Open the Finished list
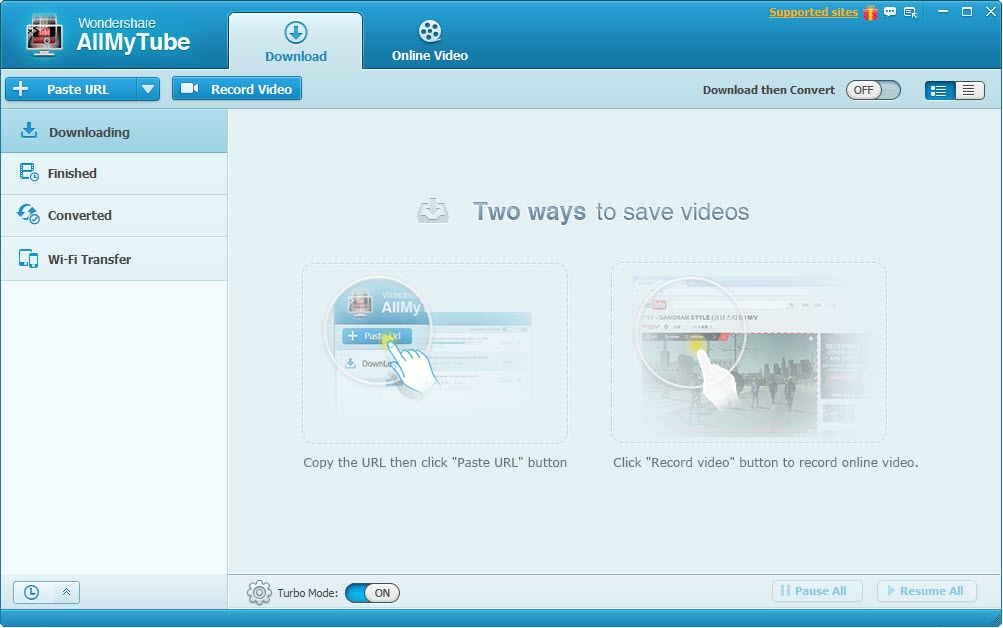The width and height of the screenshot is (1003, 628). click(114, 173)
